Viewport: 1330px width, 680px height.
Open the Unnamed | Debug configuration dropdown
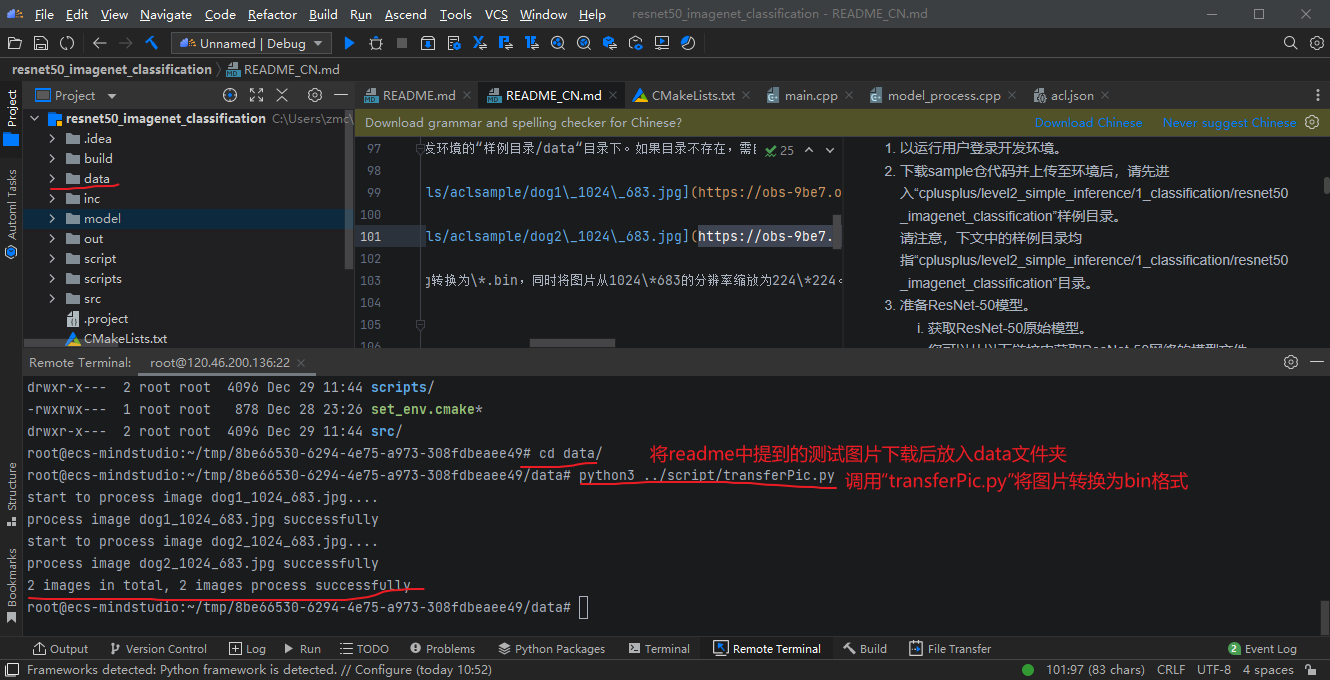pyautogui.click(x=251, y=43)
